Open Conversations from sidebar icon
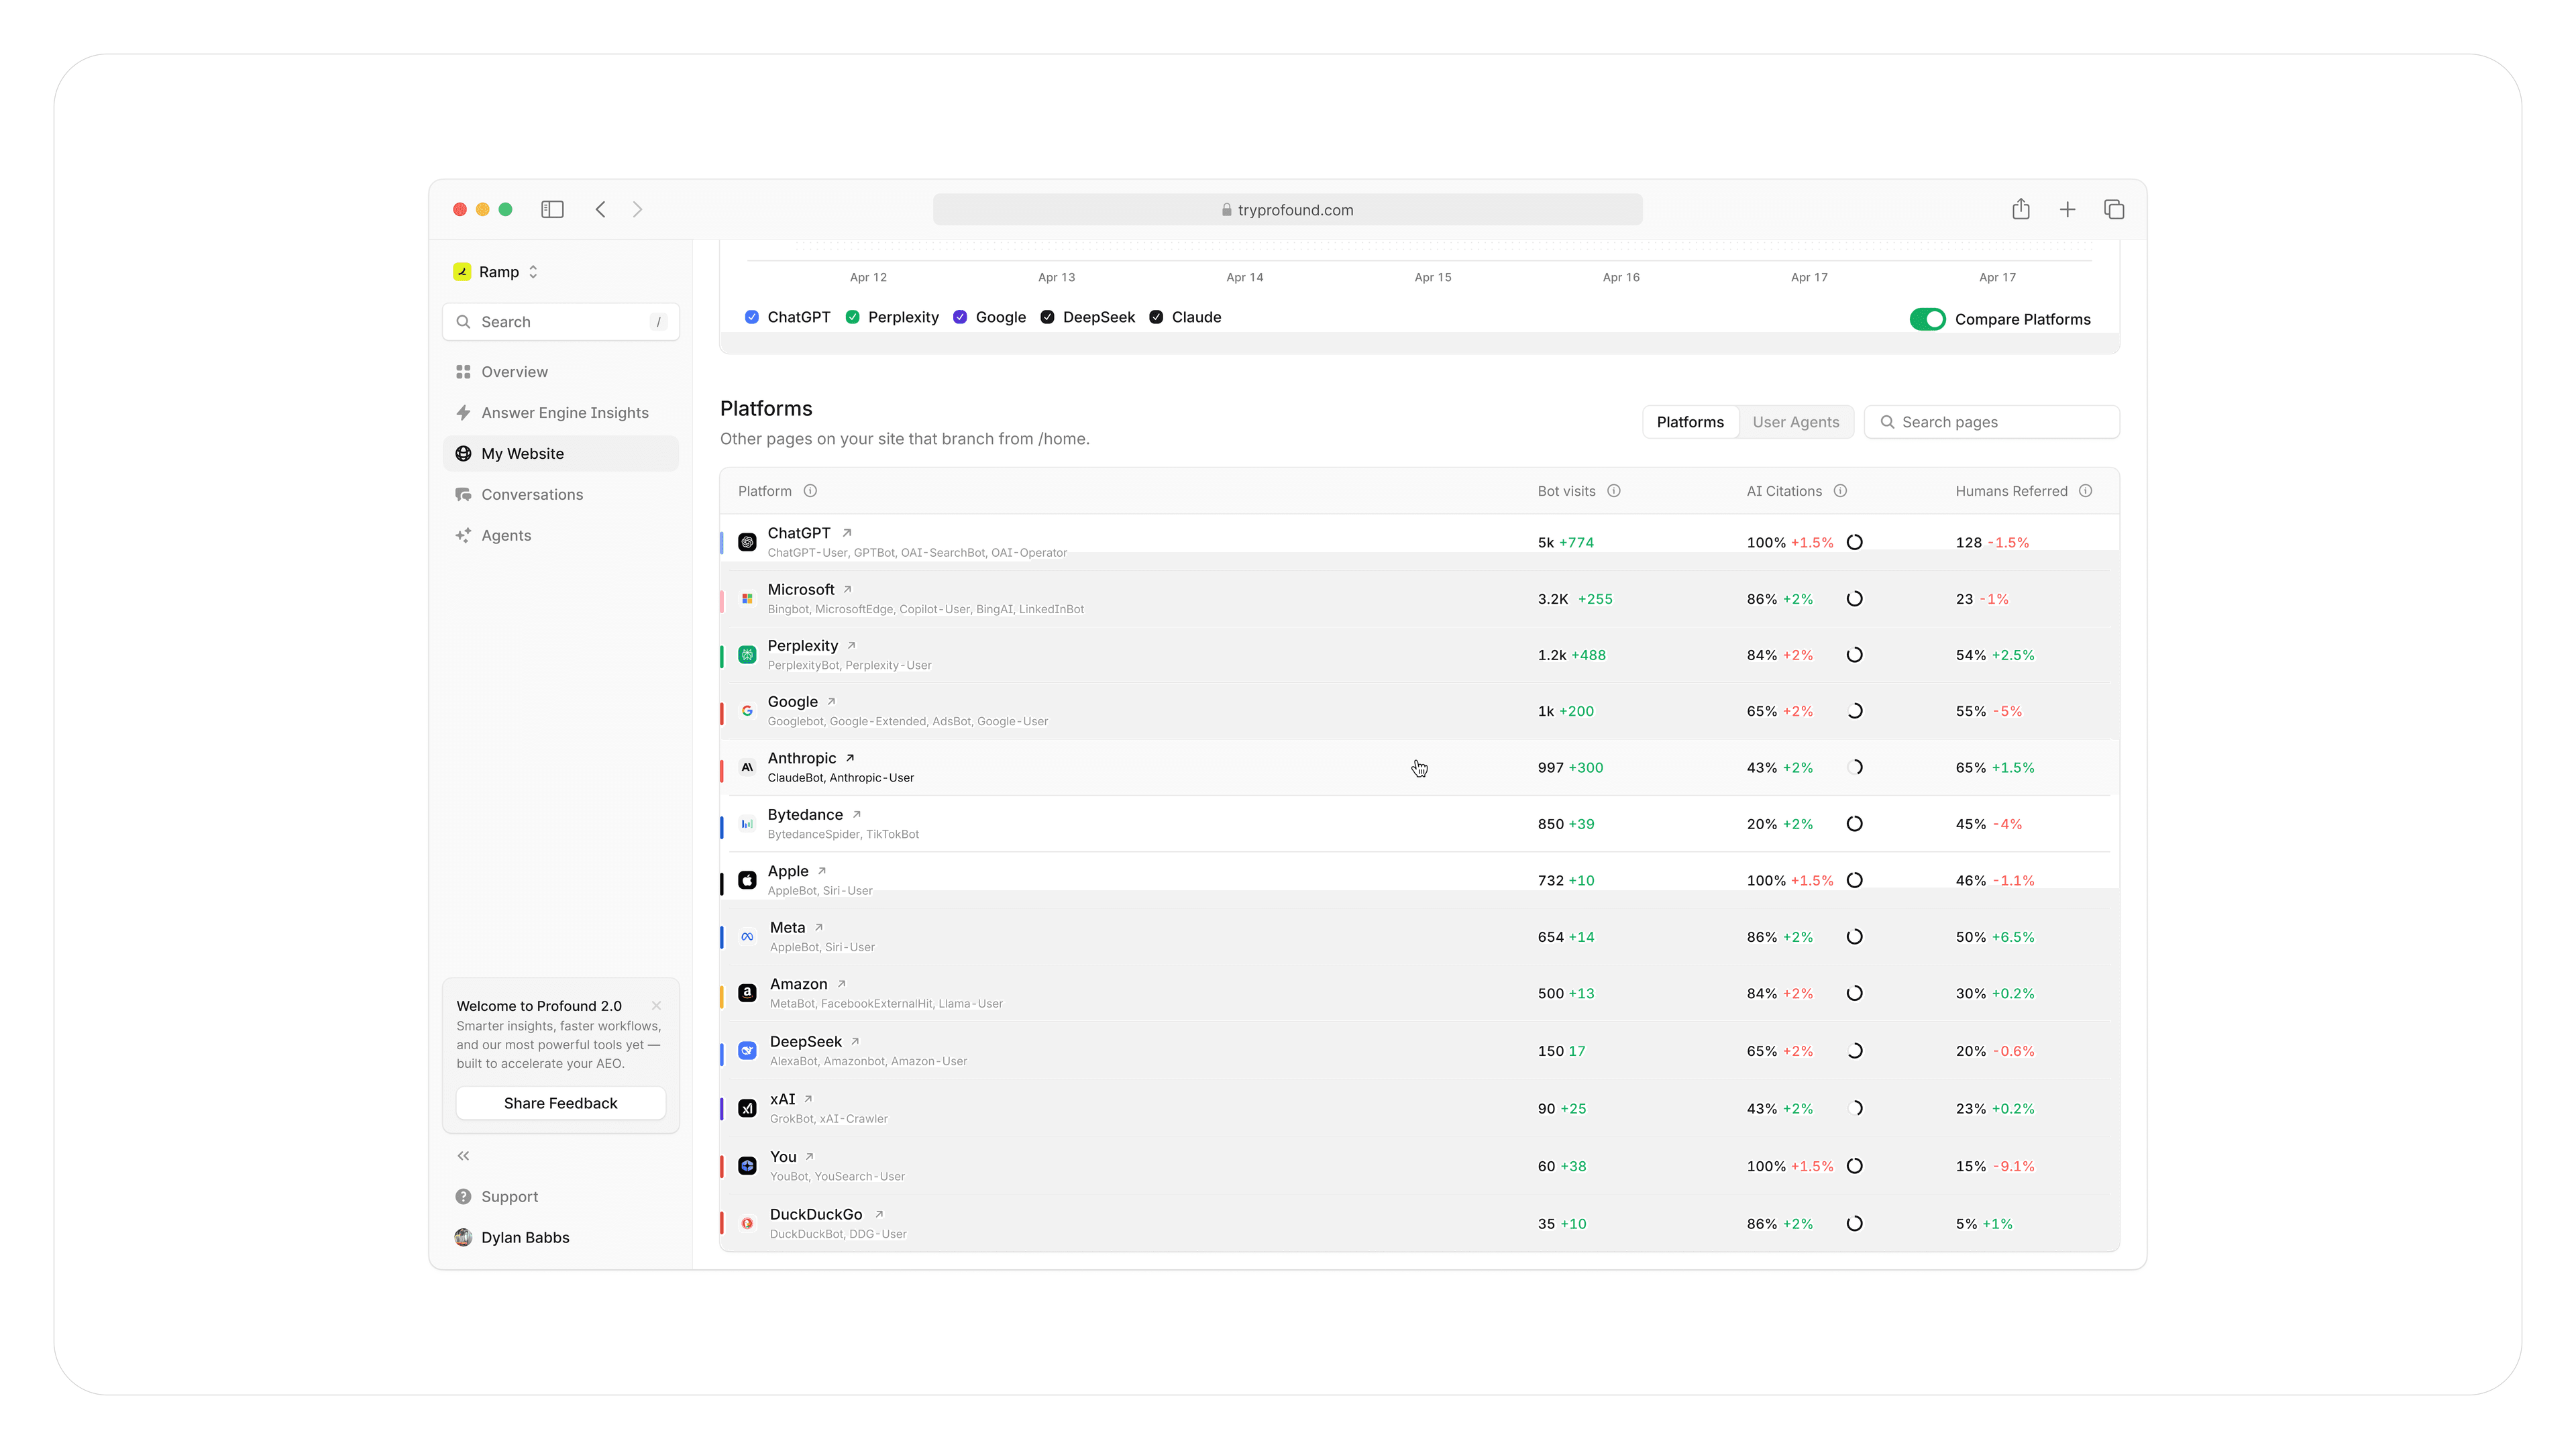 pyautogui.click(x=463, y=494)
